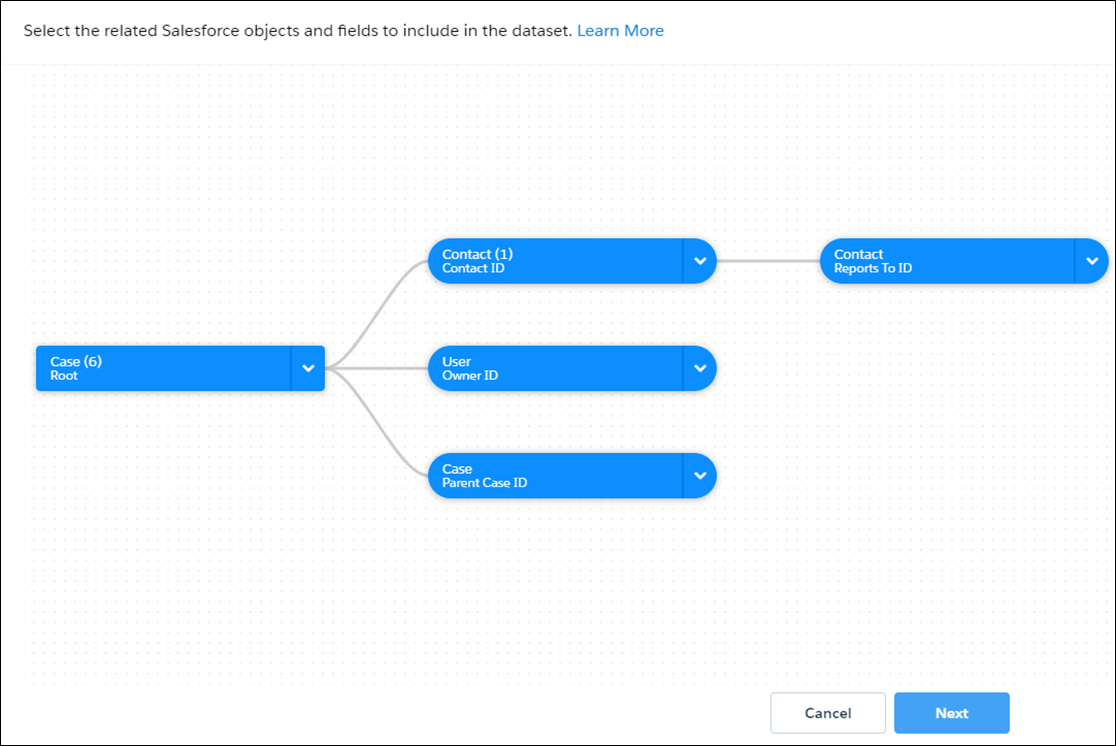Click the dataset instruction text at top
This screenshot has height=746, width=1116.
[298, 31]
